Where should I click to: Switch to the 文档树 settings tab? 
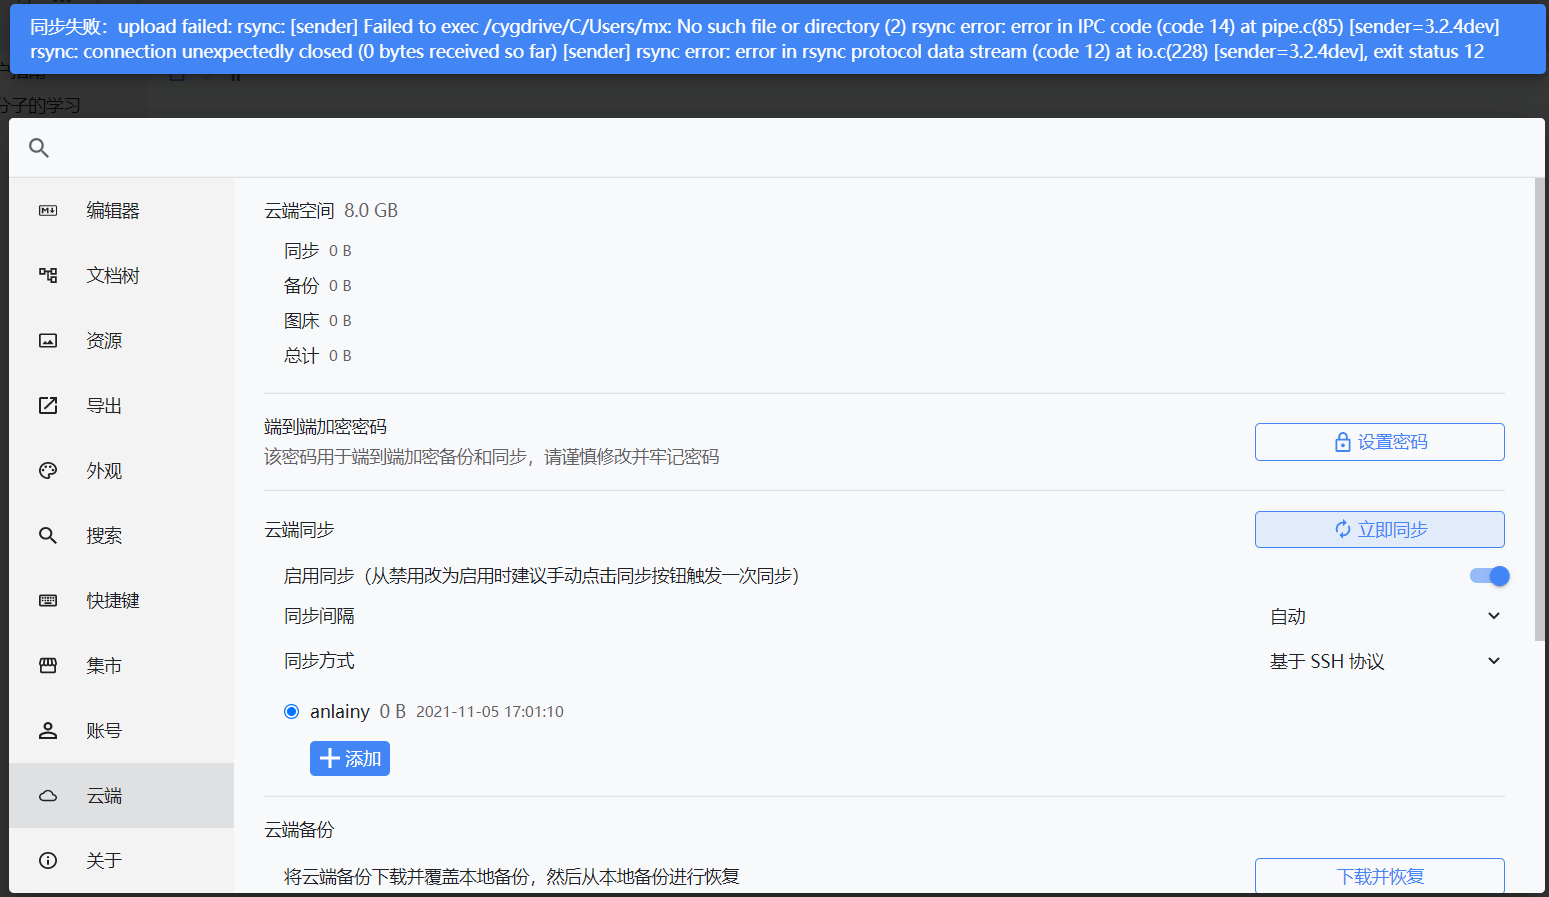(121, 276)
